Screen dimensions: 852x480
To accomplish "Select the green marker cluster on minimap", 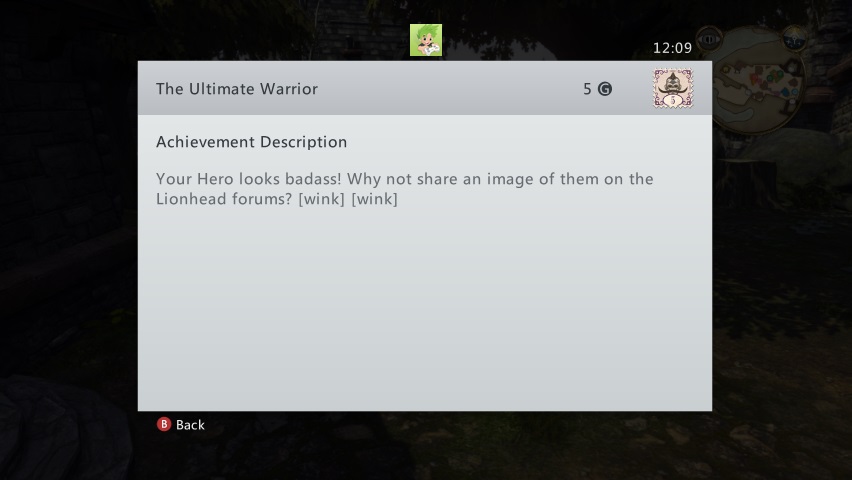I will 775,76.
